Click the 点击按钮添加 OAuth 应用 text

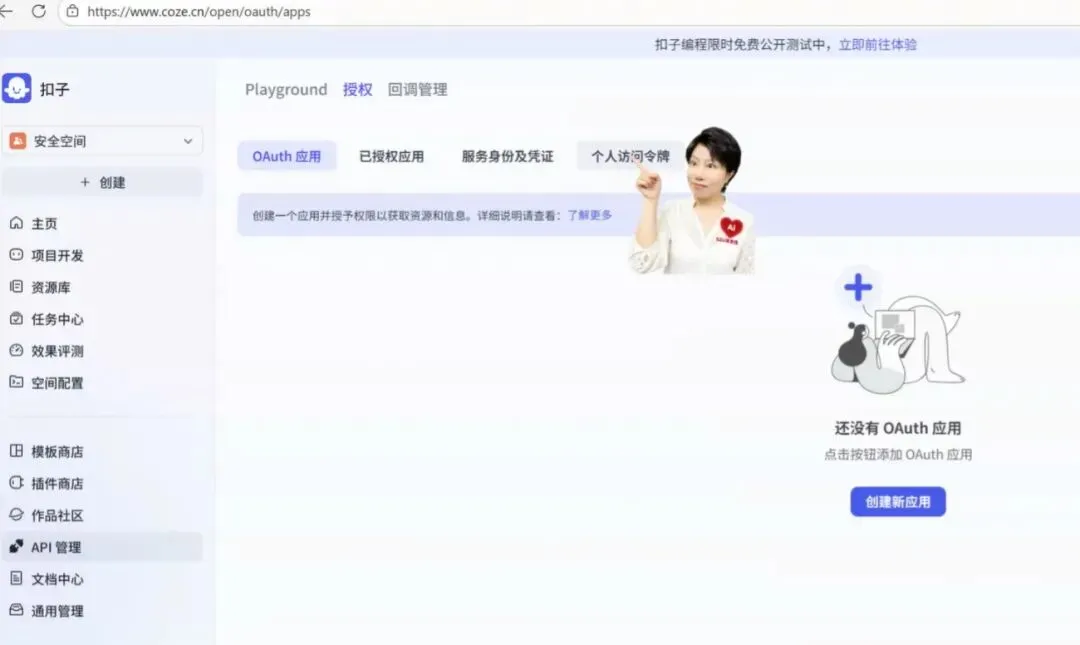tap(897, 455)
